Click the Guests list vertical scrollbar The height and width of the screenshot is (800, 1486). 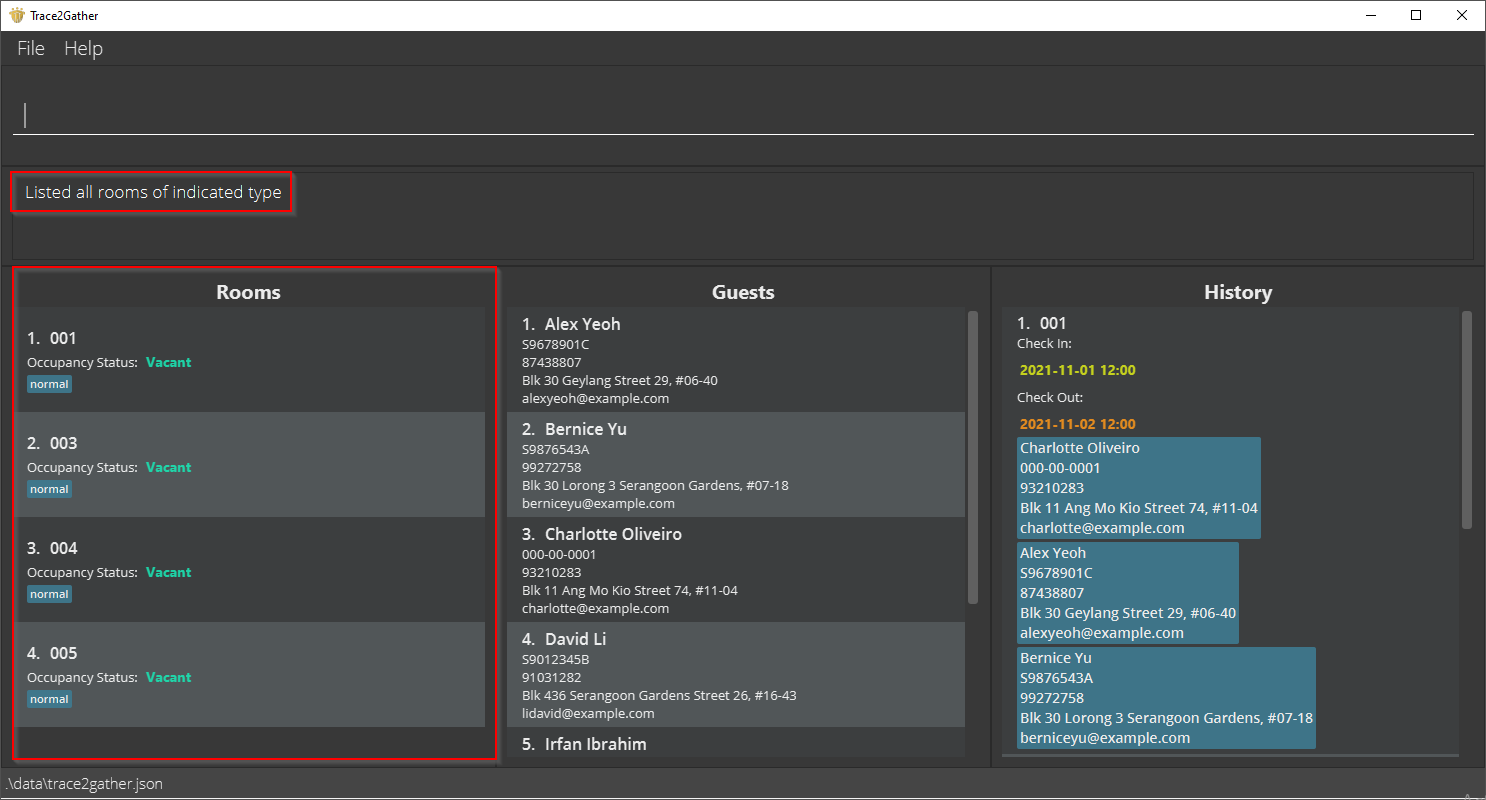coord(973,457)
